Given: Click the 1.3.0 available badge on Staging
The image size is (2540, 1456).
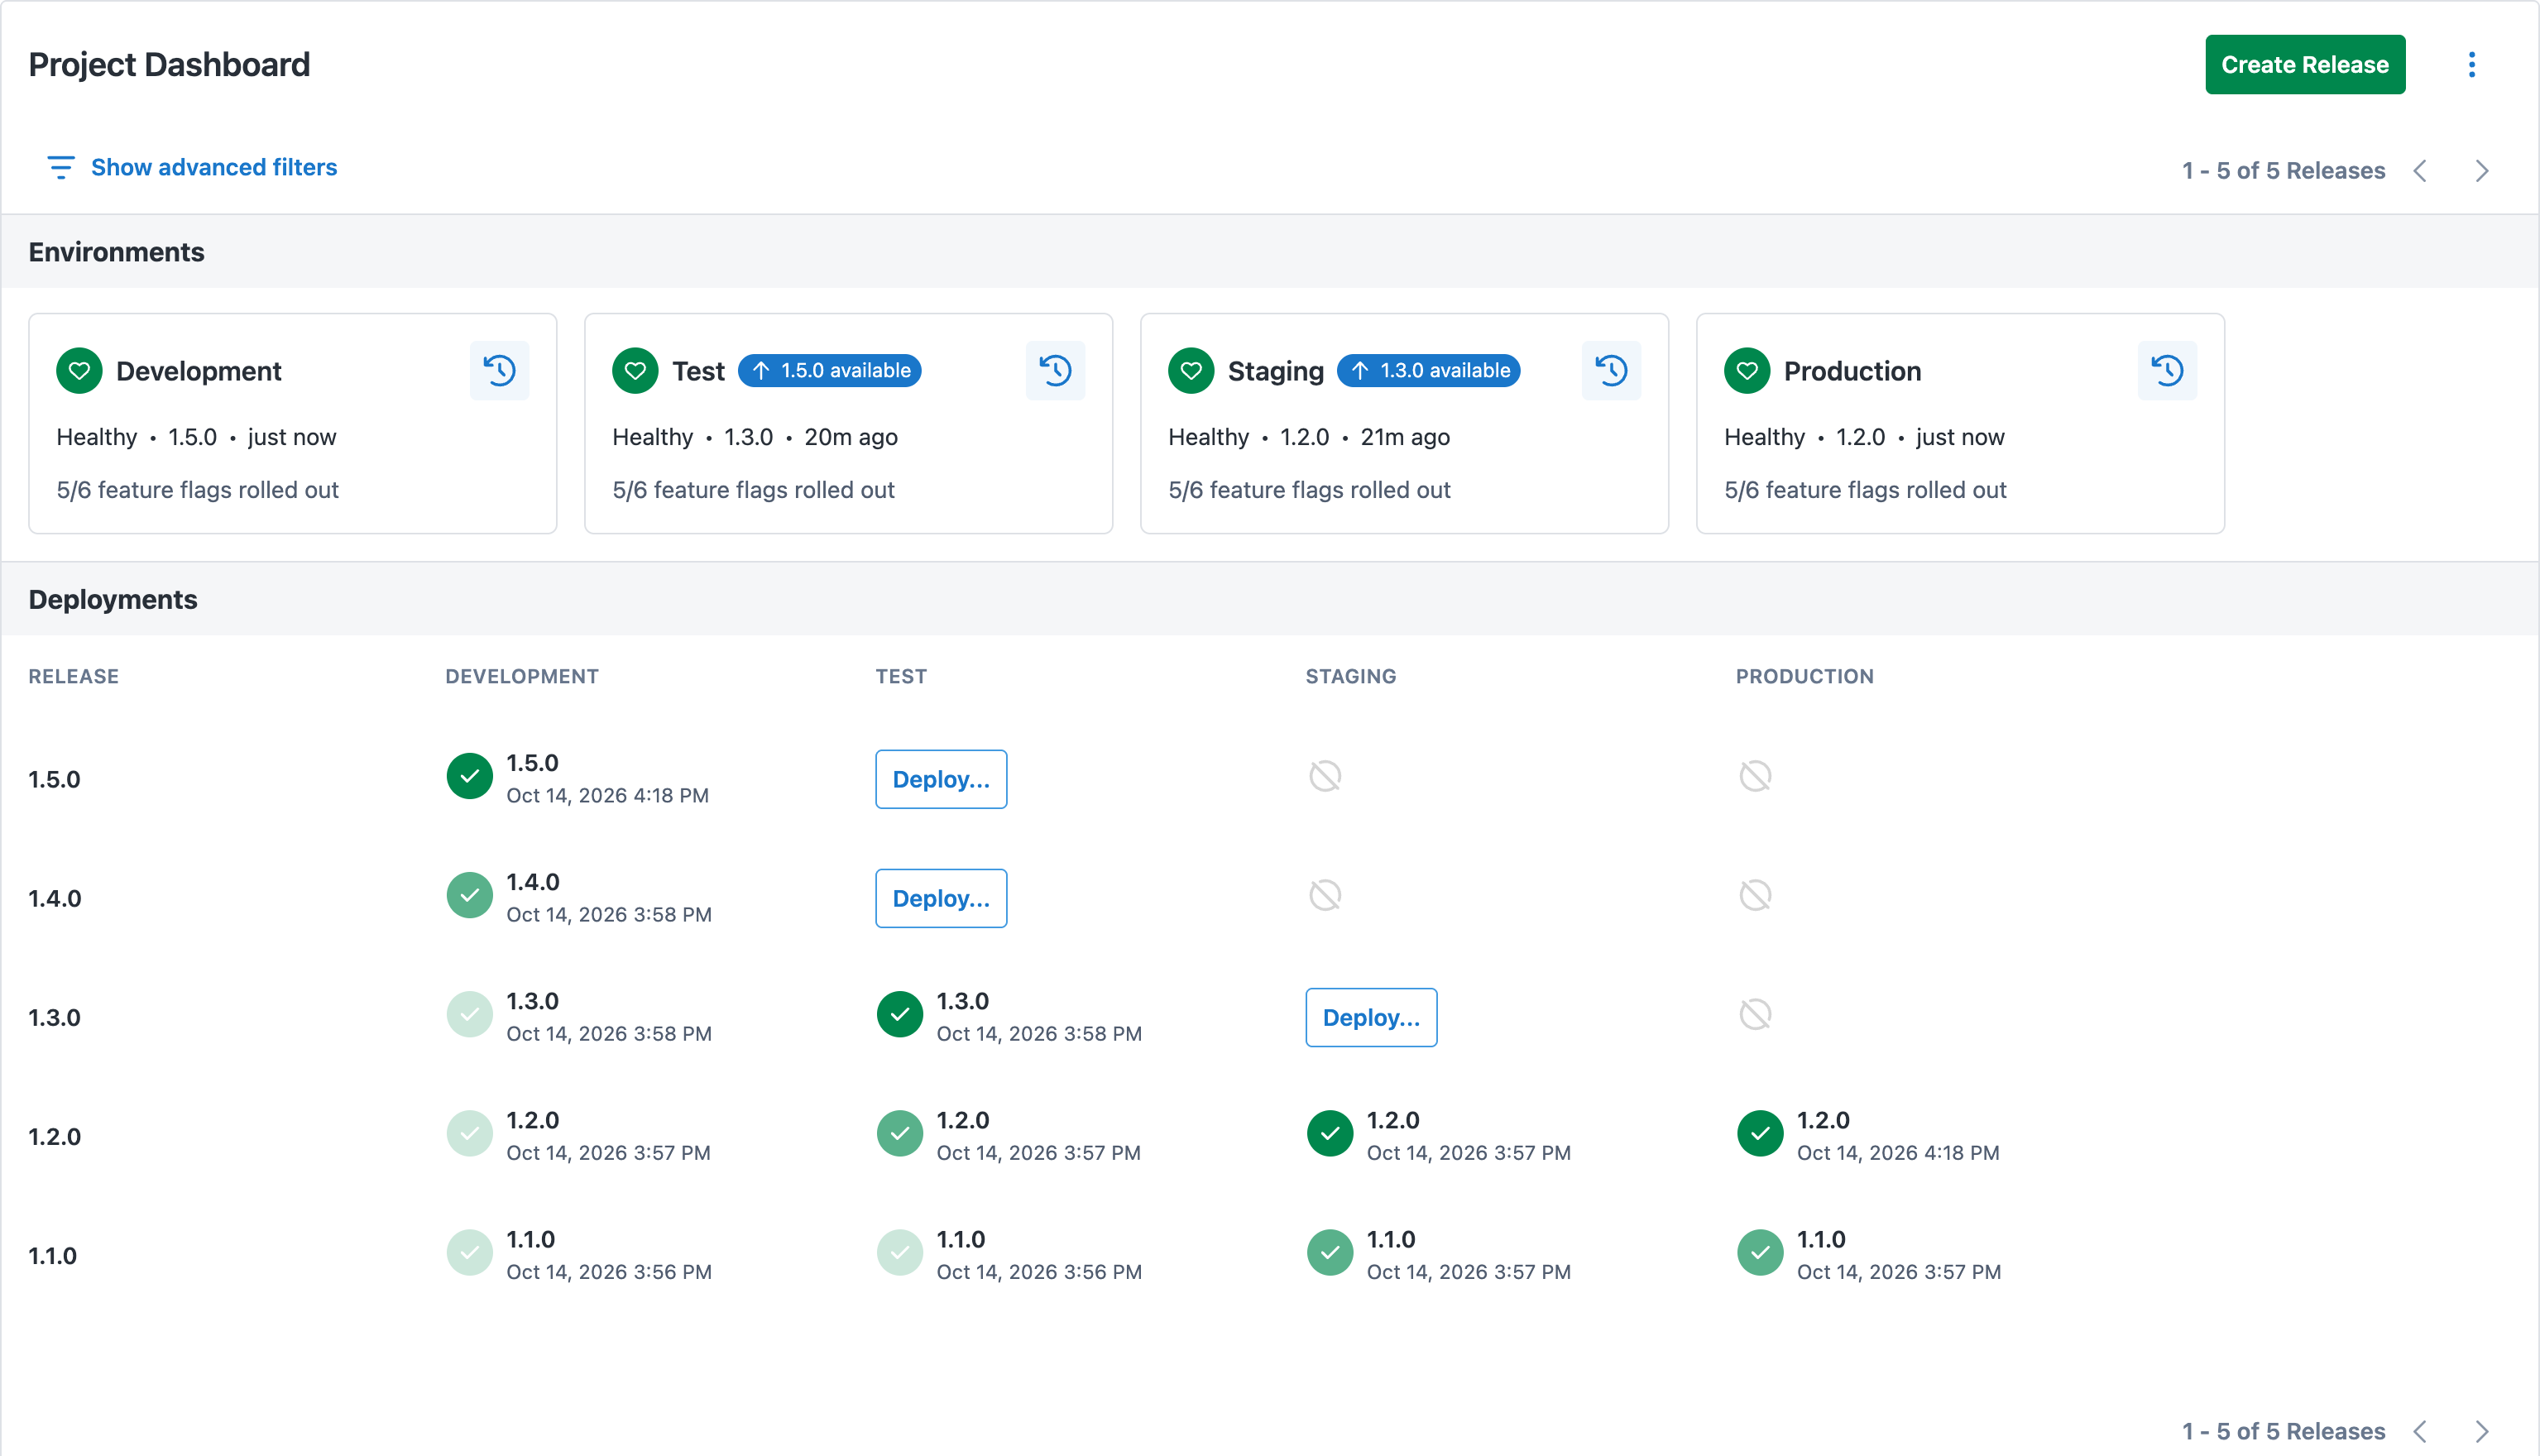Looking at the screenshot, I should 1428,371.
